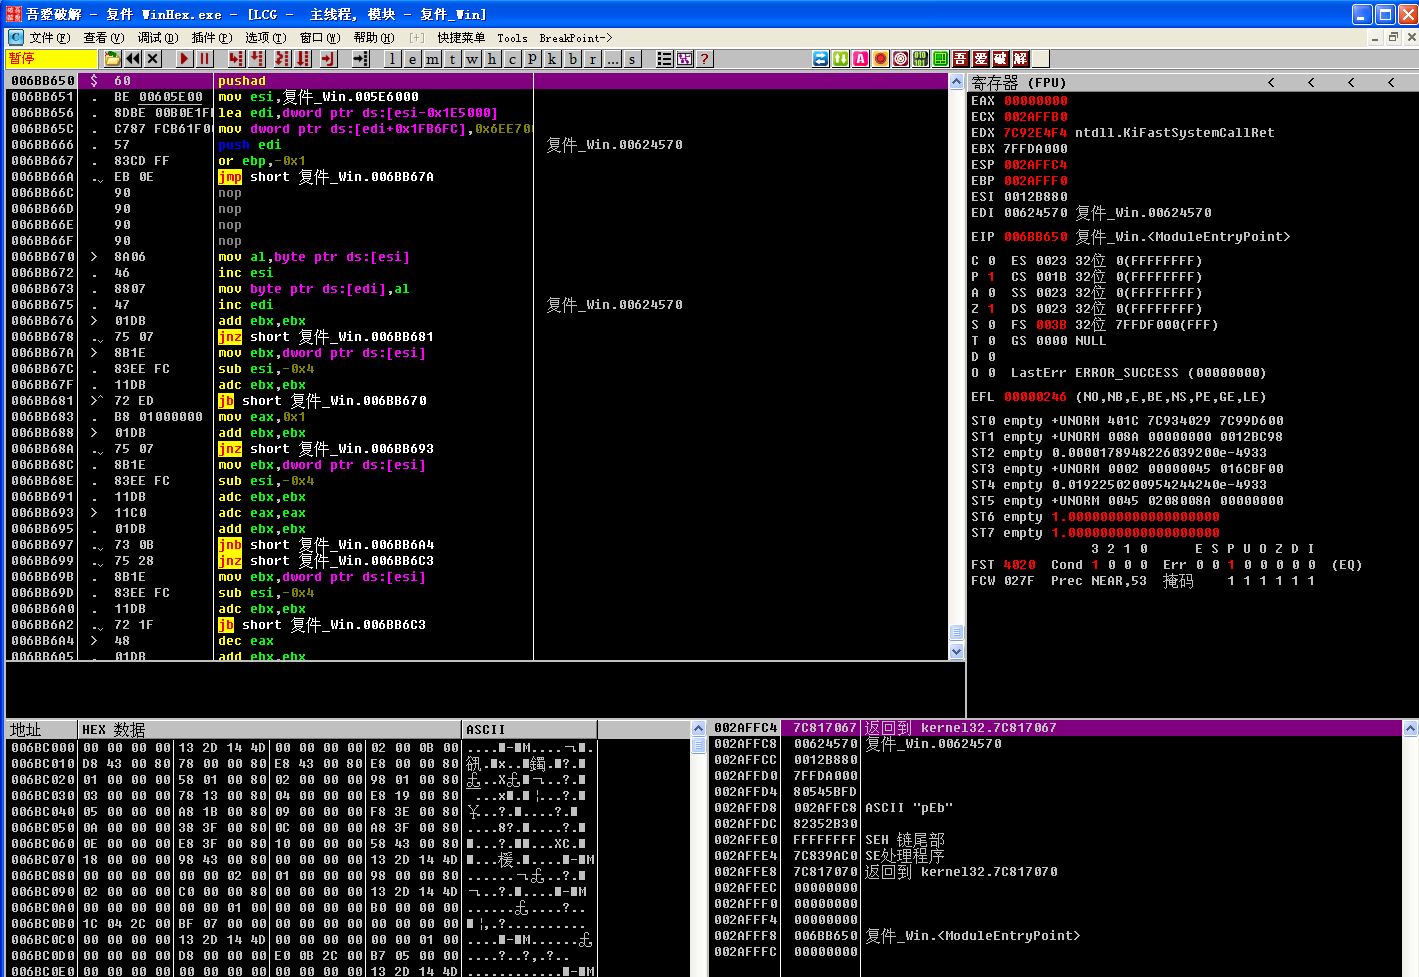This screenshot has width=1419, height=977.
Task: Show the Log window with the l button
Action: click(392, 59)
